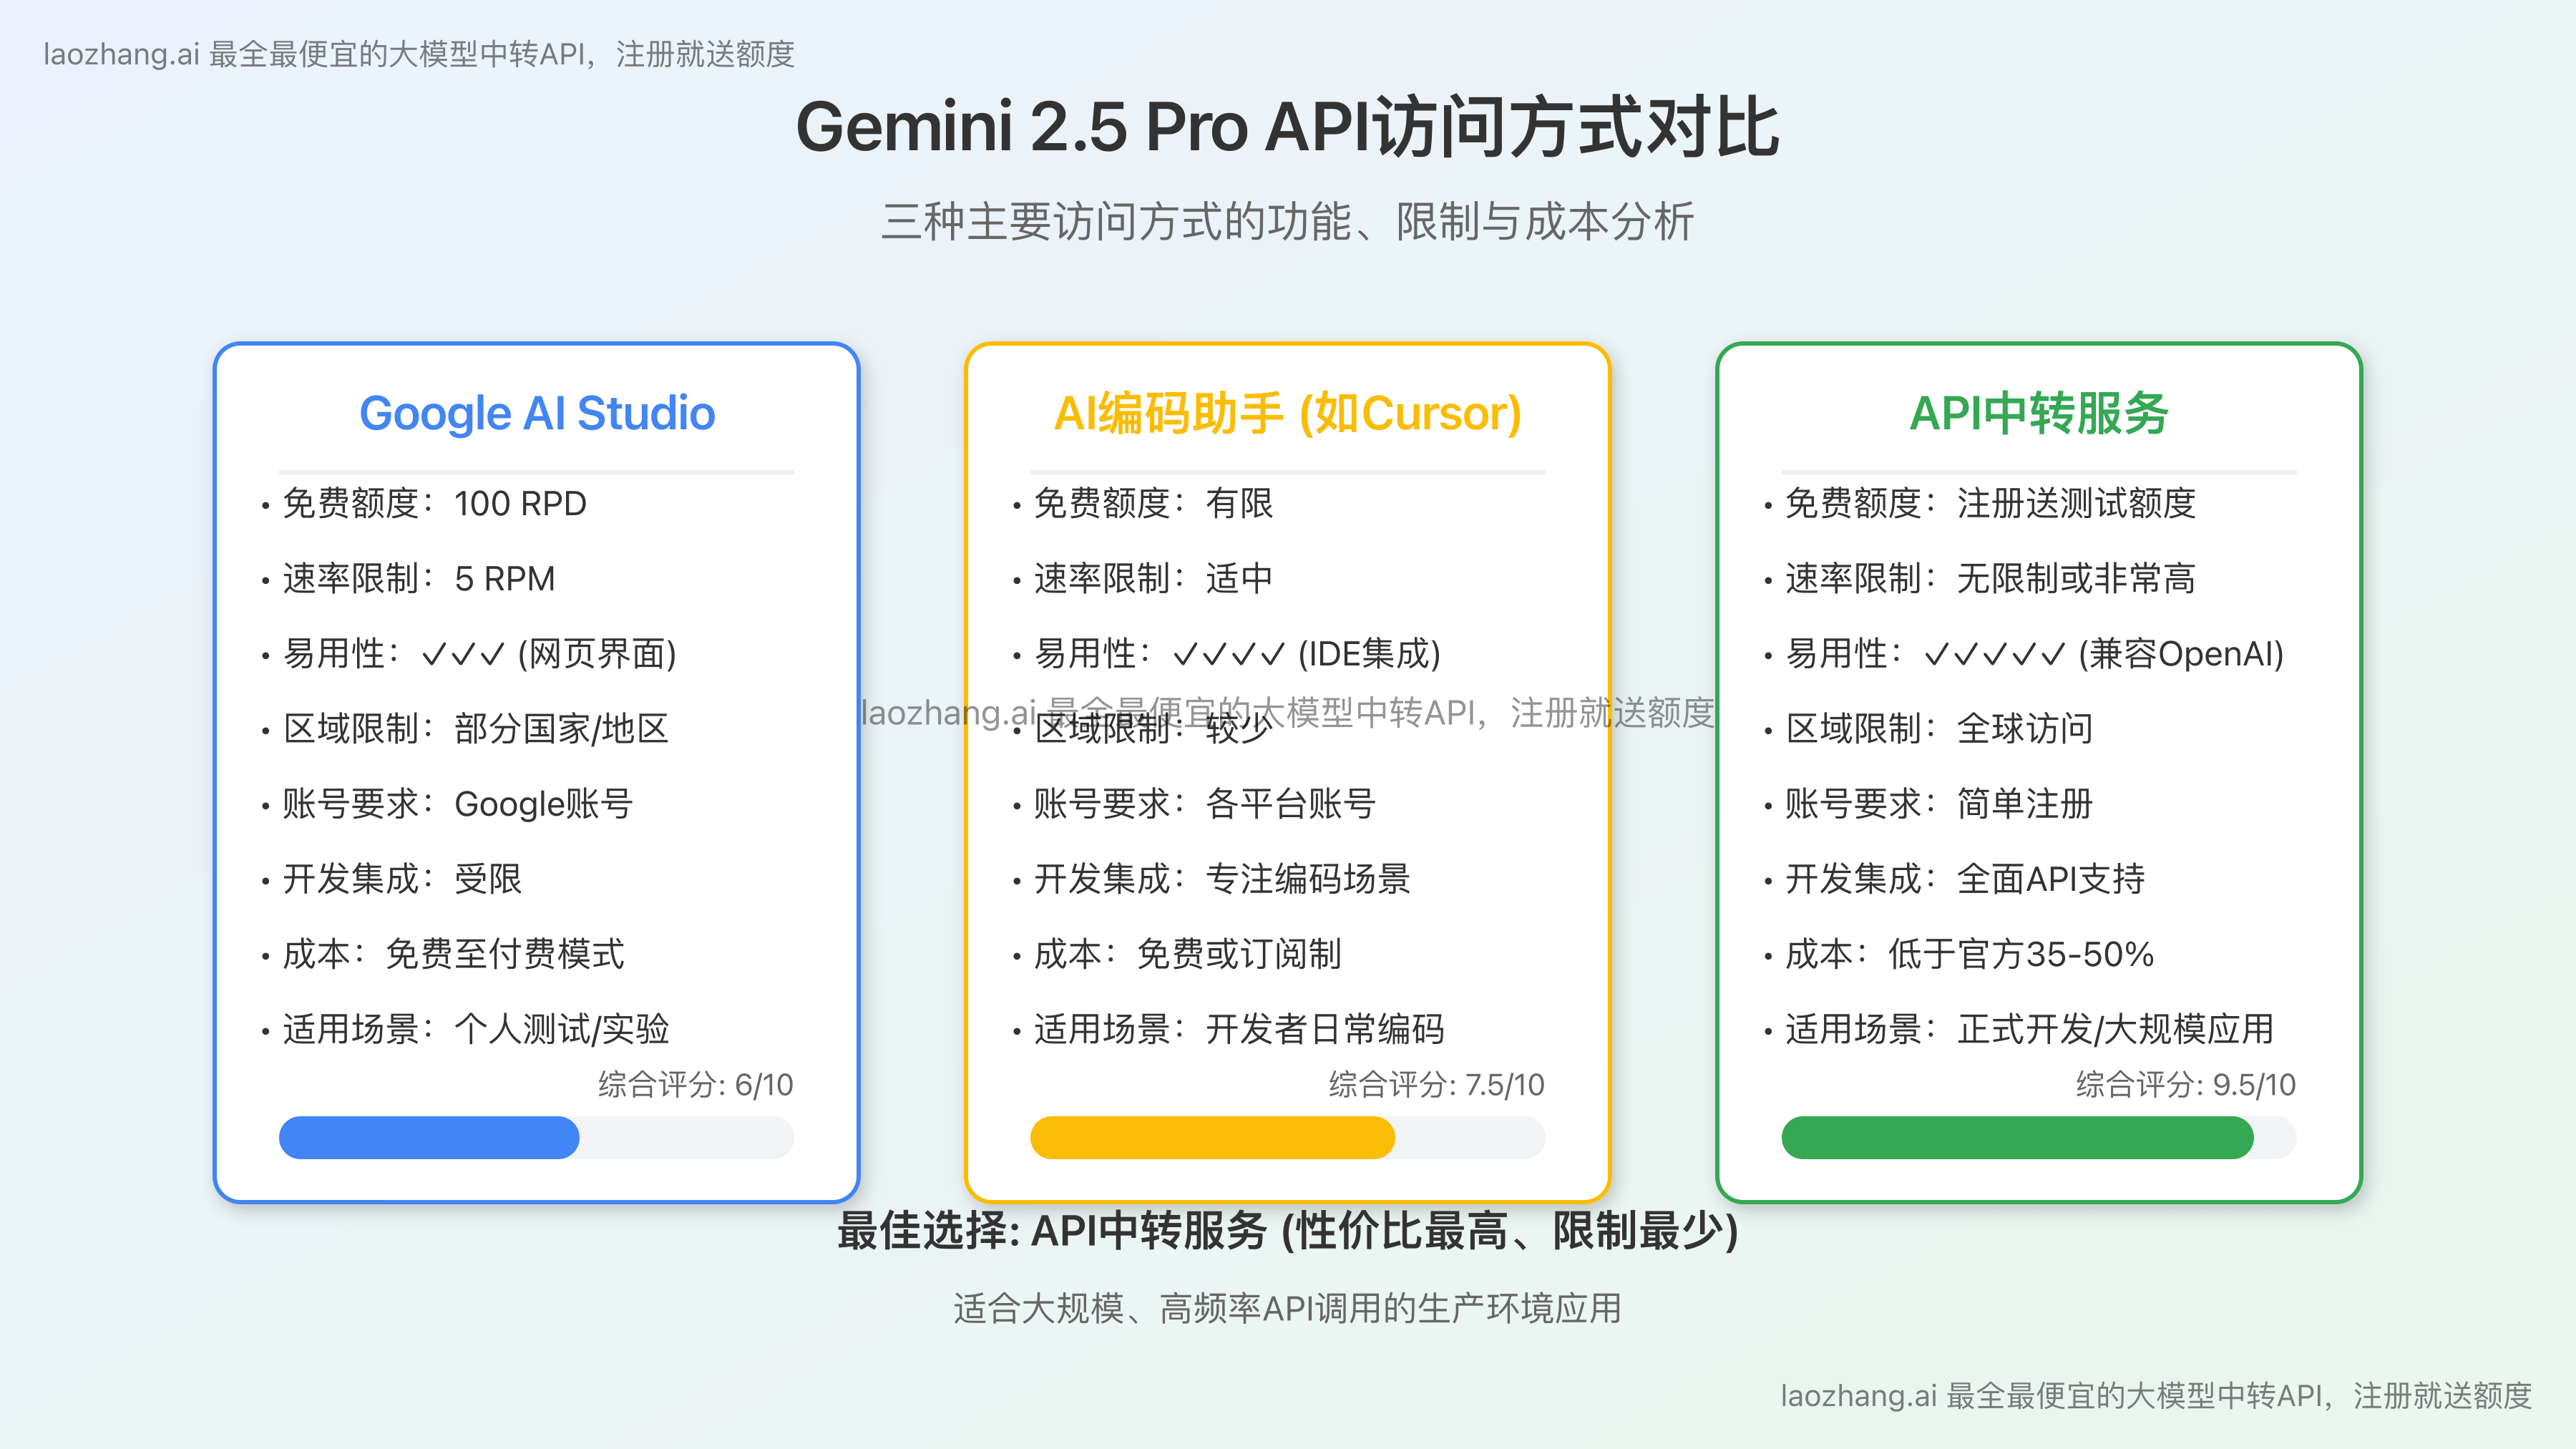The image size is (2576, 1449).
Task: Click "速率限制: 适中" row
Action: coord(1143,578)
